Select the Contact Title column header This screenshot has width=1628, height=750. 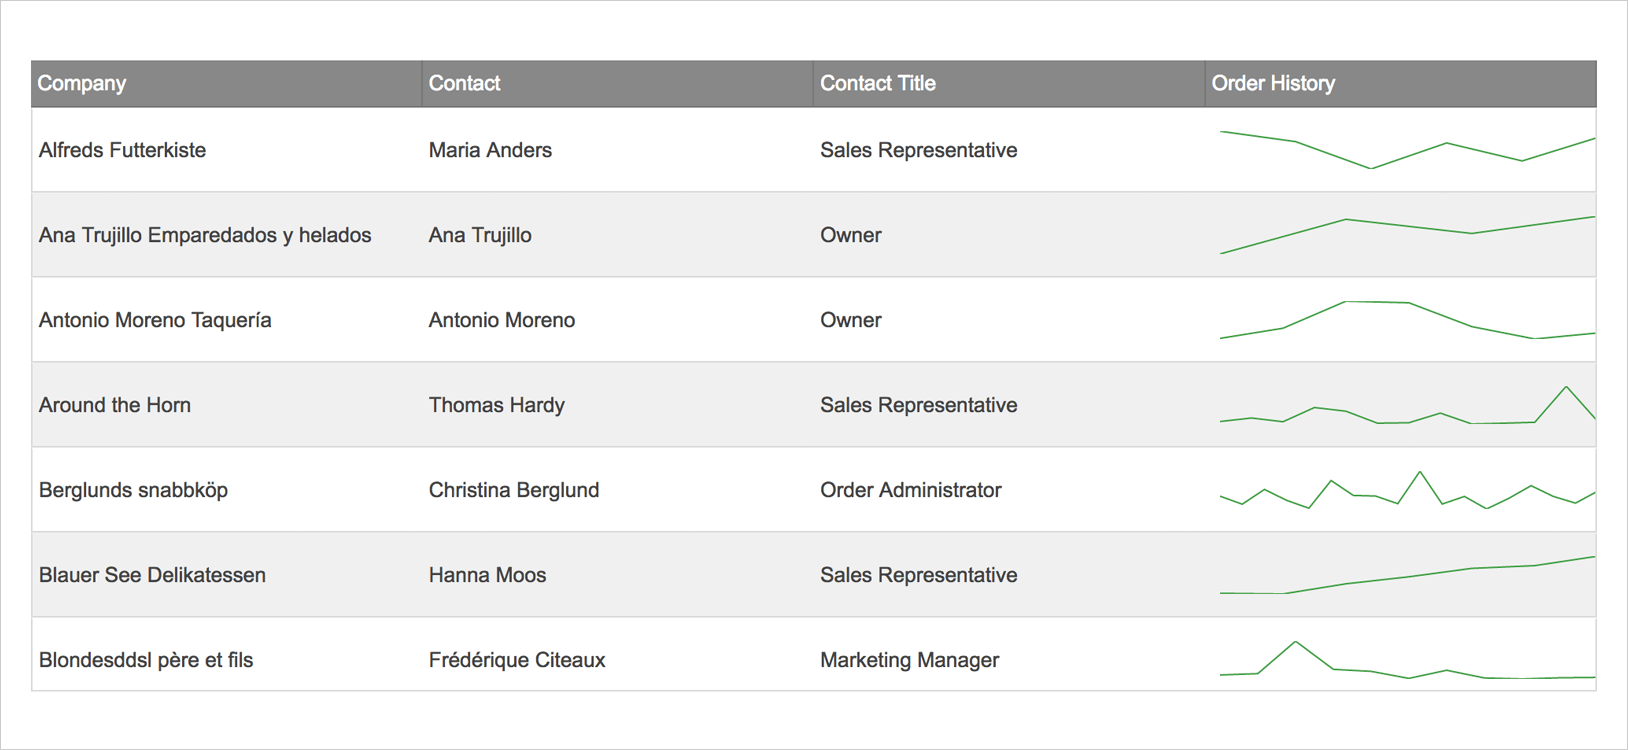(x=1009, y=84)
